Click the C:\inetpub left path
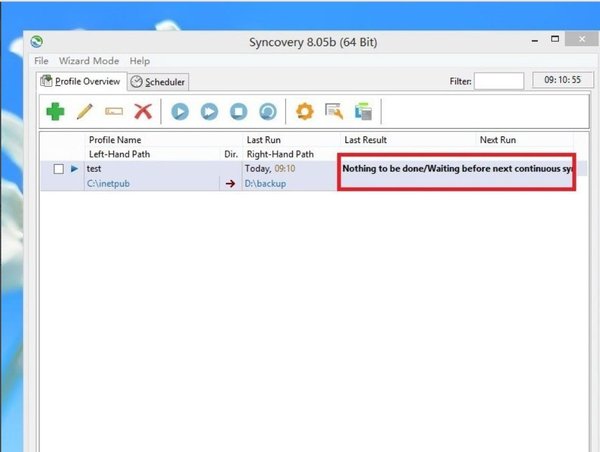Screen dimensions: 600x452 (108, 184)
